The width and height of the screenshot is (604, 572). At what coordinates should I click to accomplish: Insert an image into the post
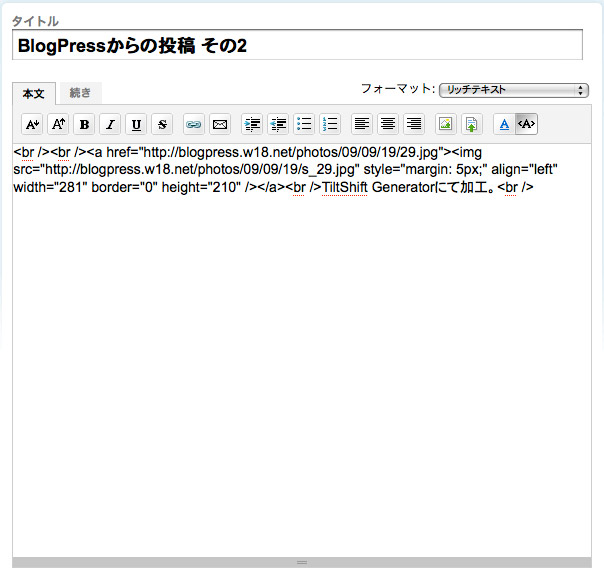[x=446, y=124]
